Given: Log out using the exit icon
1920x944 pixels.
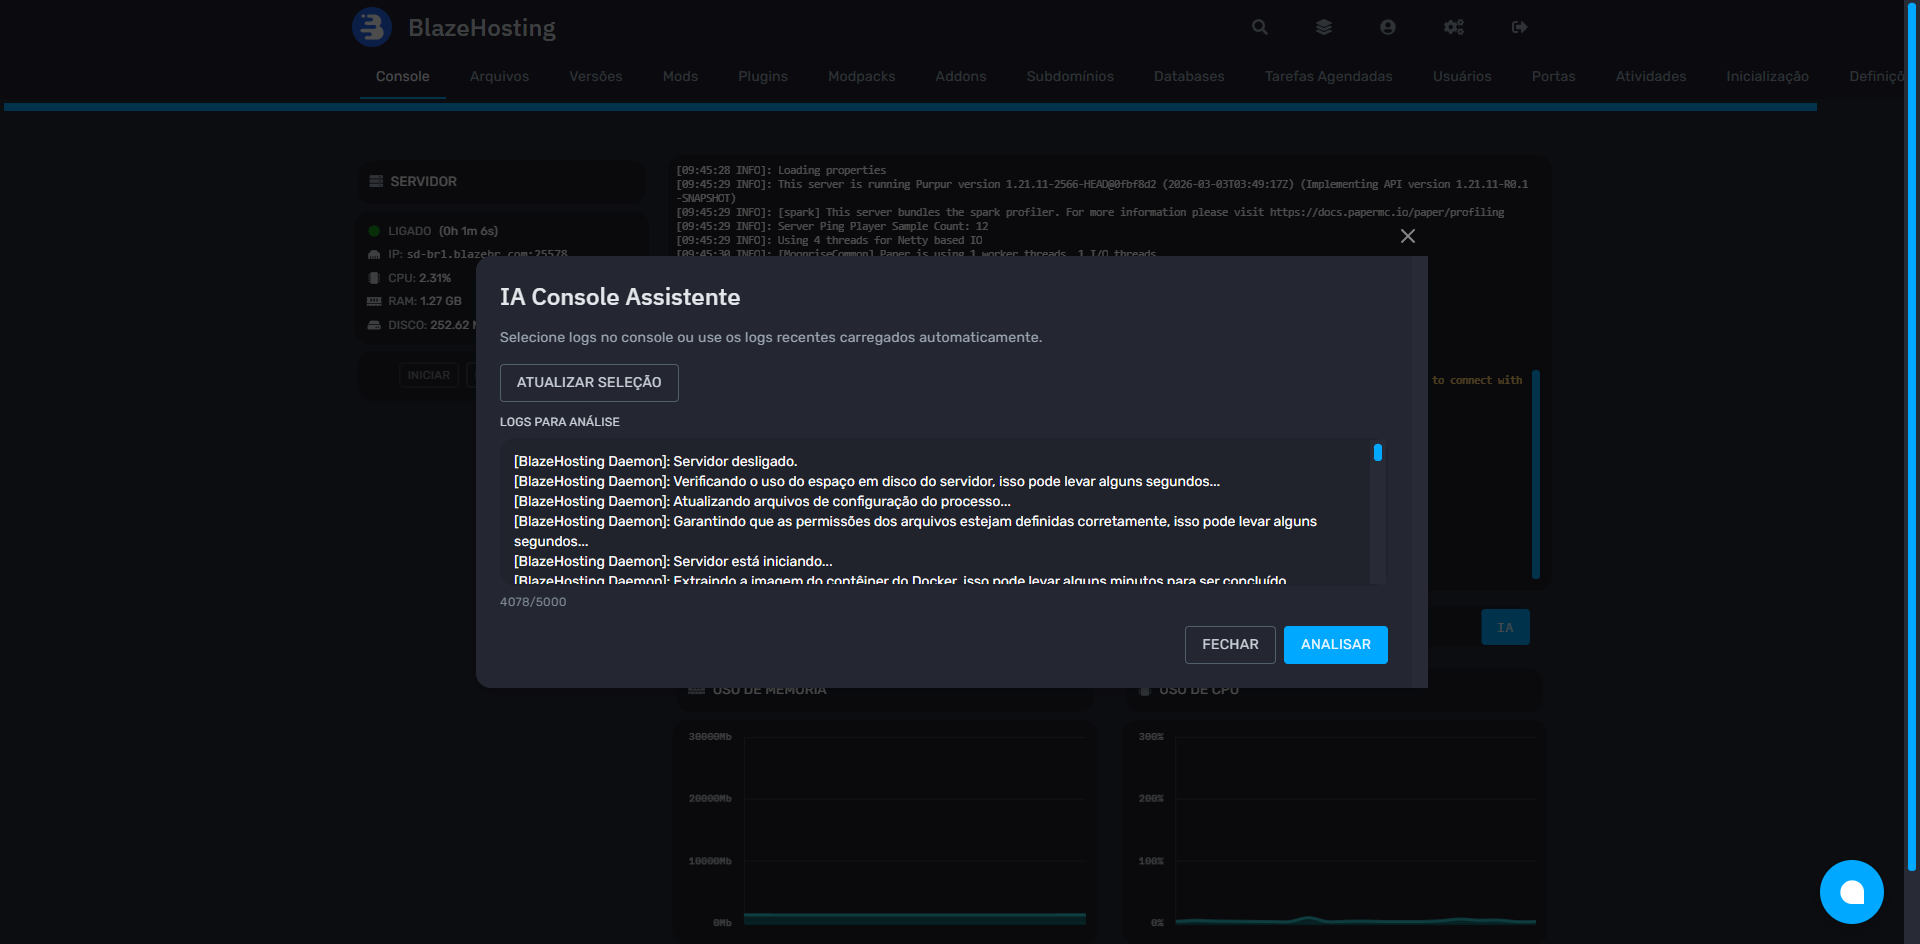Looking at the screenshot, I should click(x=1518, y=27).
